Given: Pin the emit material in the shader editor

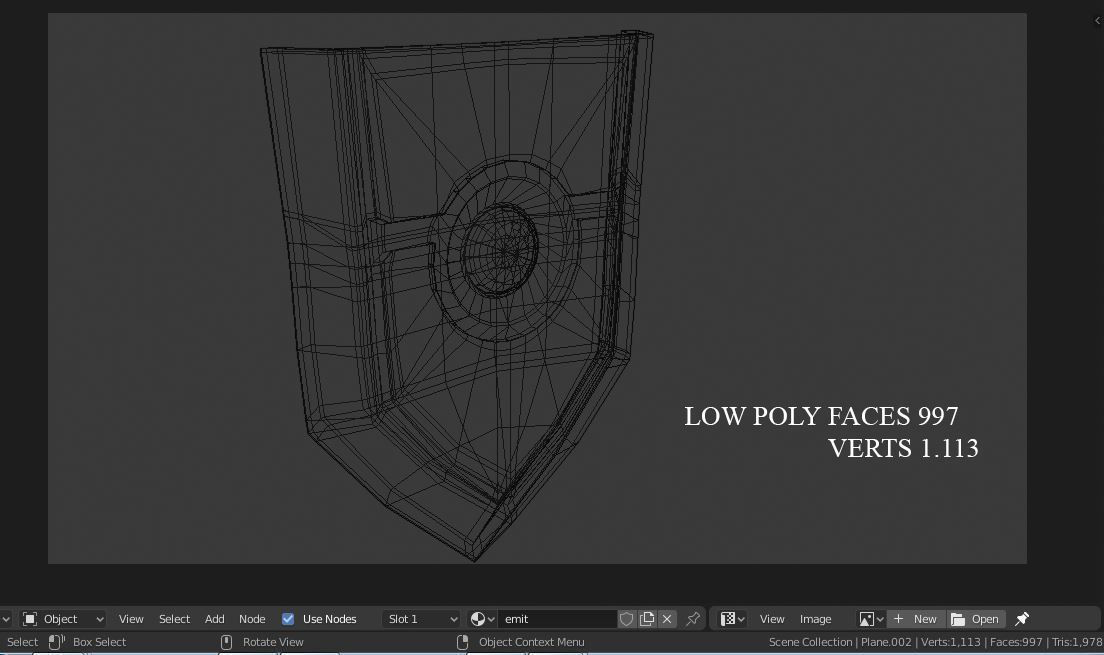Looking at the screenshot, I should click(693, 618).
